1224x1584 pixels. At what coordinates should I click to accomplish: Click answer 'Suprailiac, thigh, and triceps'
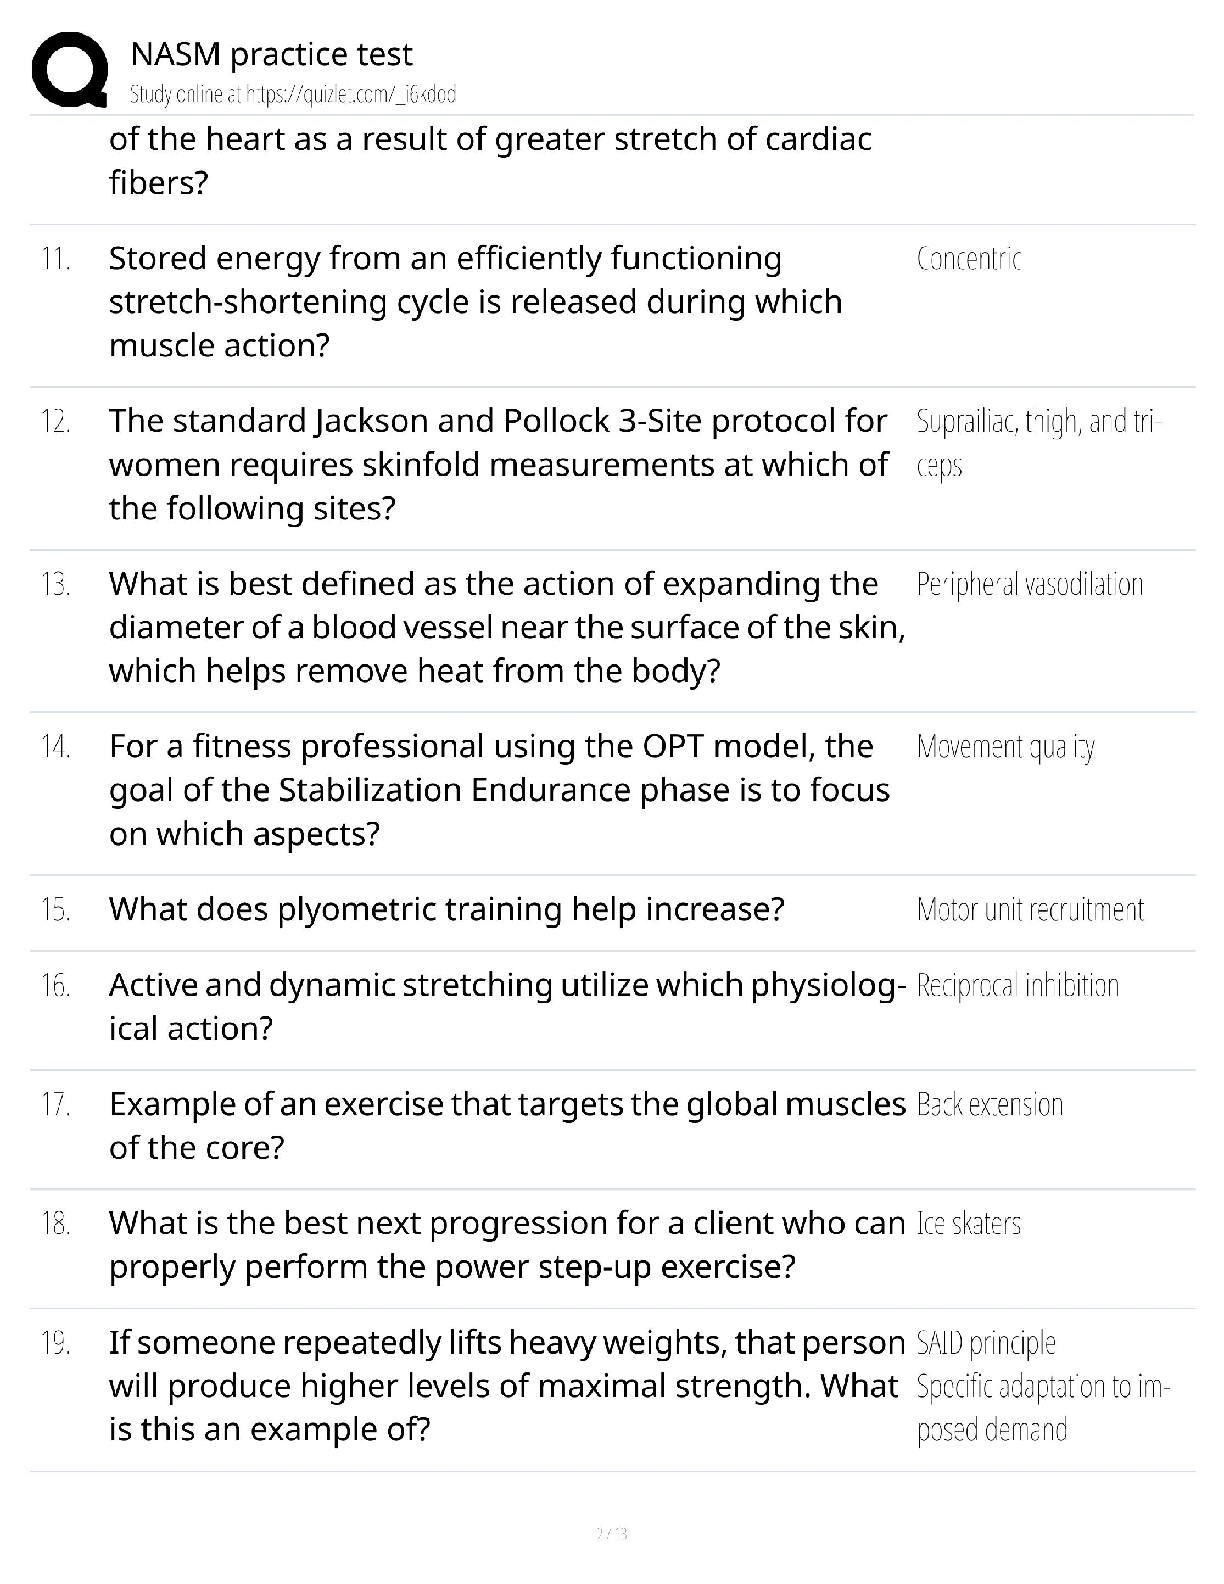point(1039,443)
